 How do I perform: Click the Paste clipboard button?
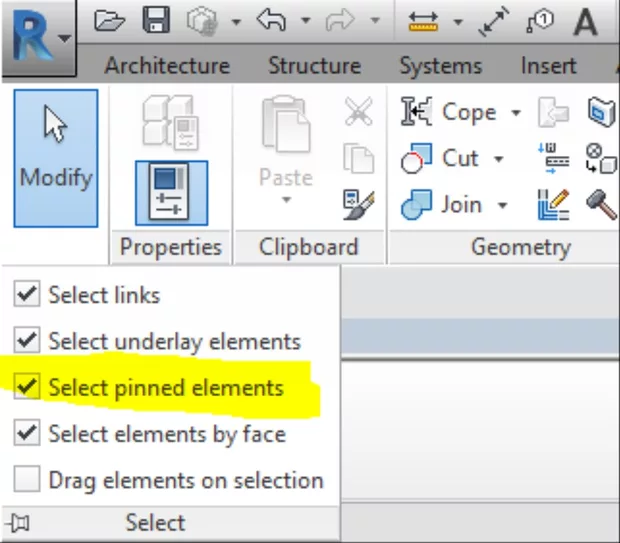tap(286, 142)
